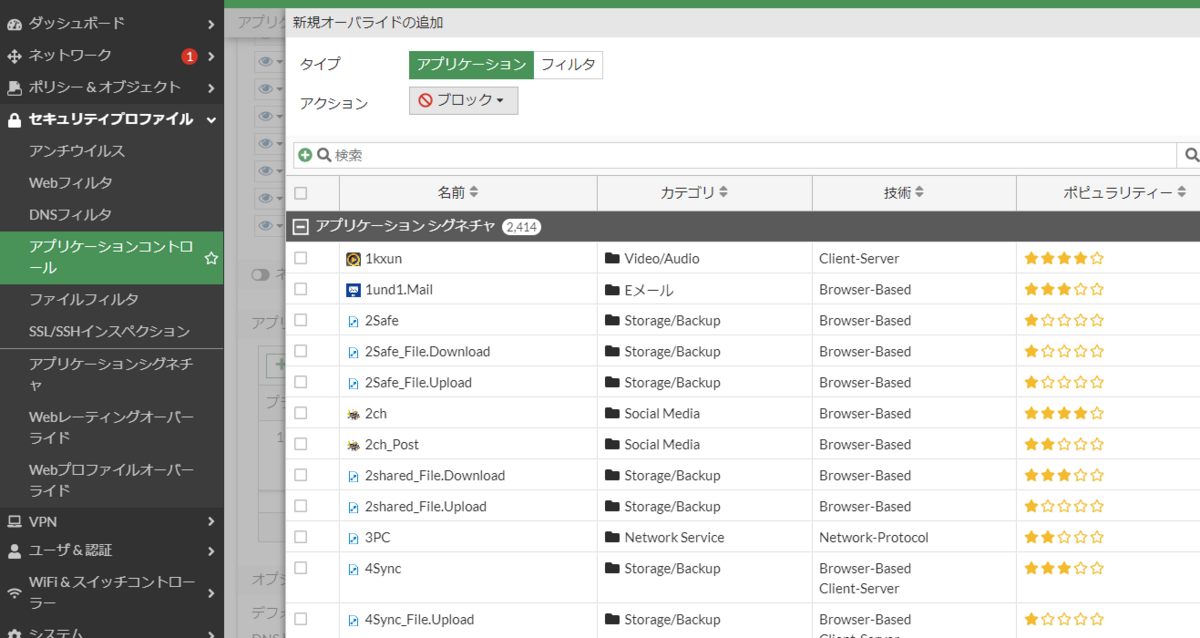Open ファイルフィルタ in sidebar
1200x638 pixels.
pyautogui.click(x=84, y=299)
